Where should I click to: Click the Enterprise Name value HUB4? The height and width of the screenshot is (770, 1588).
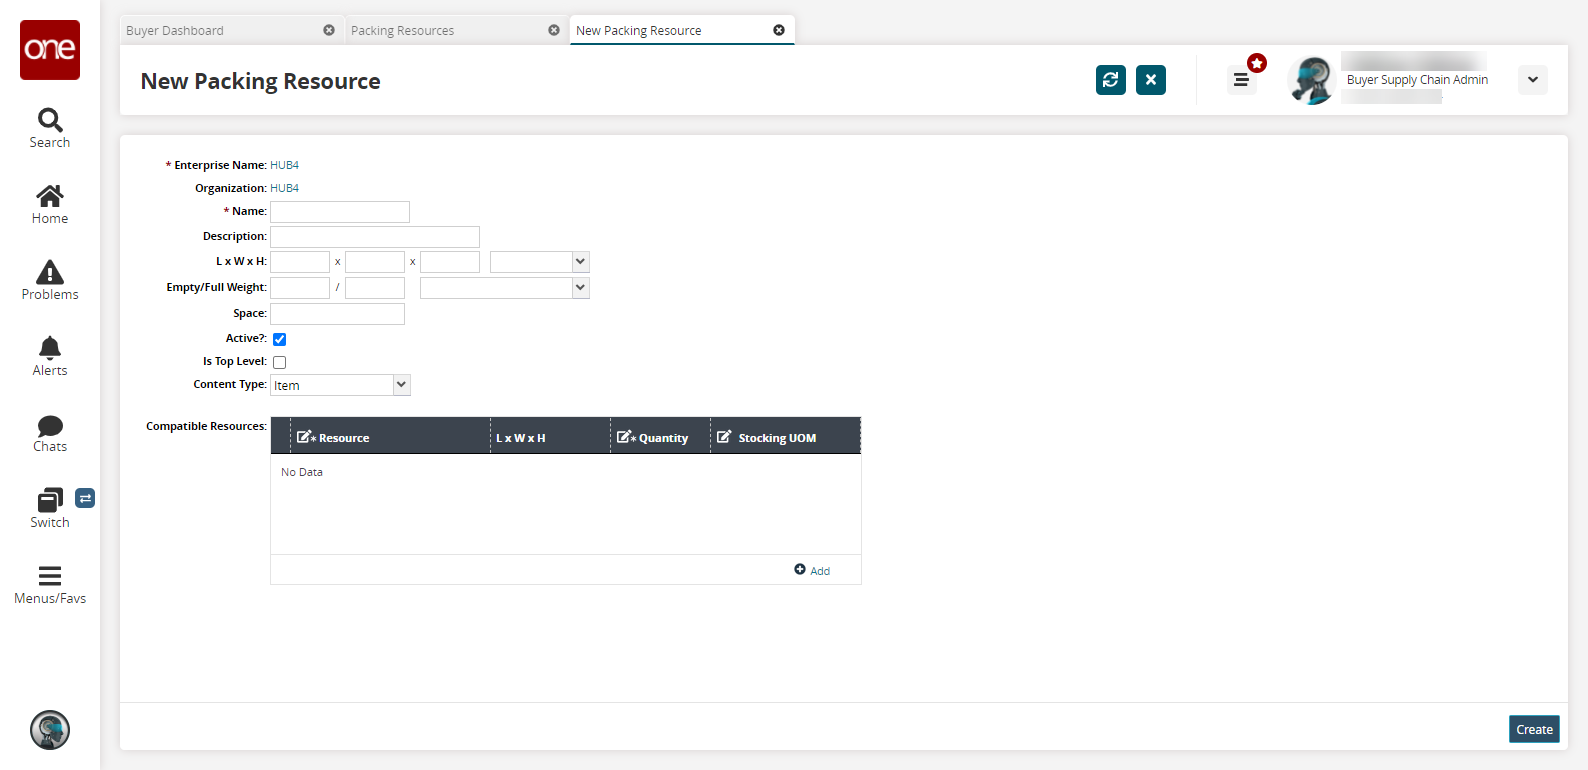tap(285, 165)
